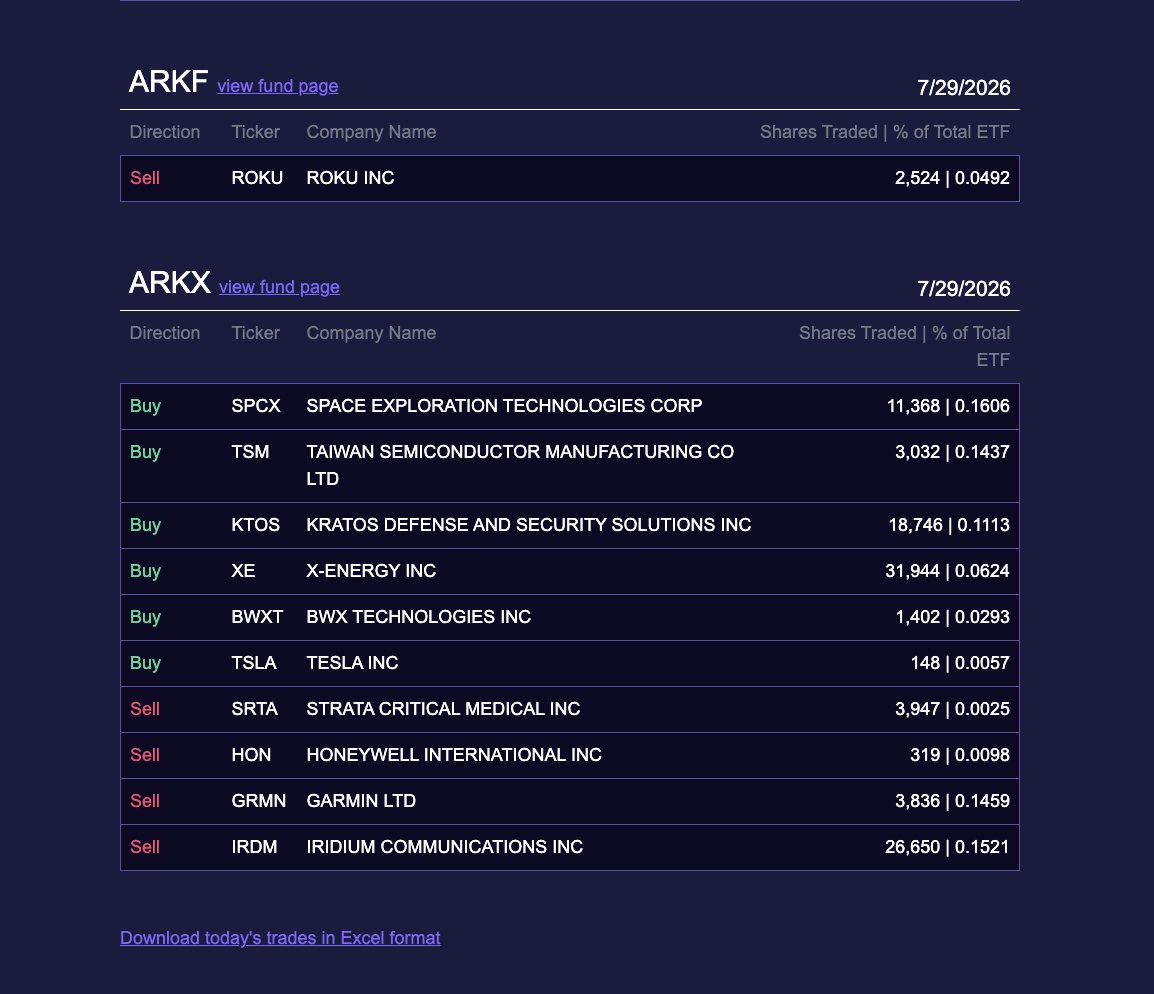
Task: Click HONEYWELL INTERNATIONAL INC name
Action: click(x=454, y=755)
